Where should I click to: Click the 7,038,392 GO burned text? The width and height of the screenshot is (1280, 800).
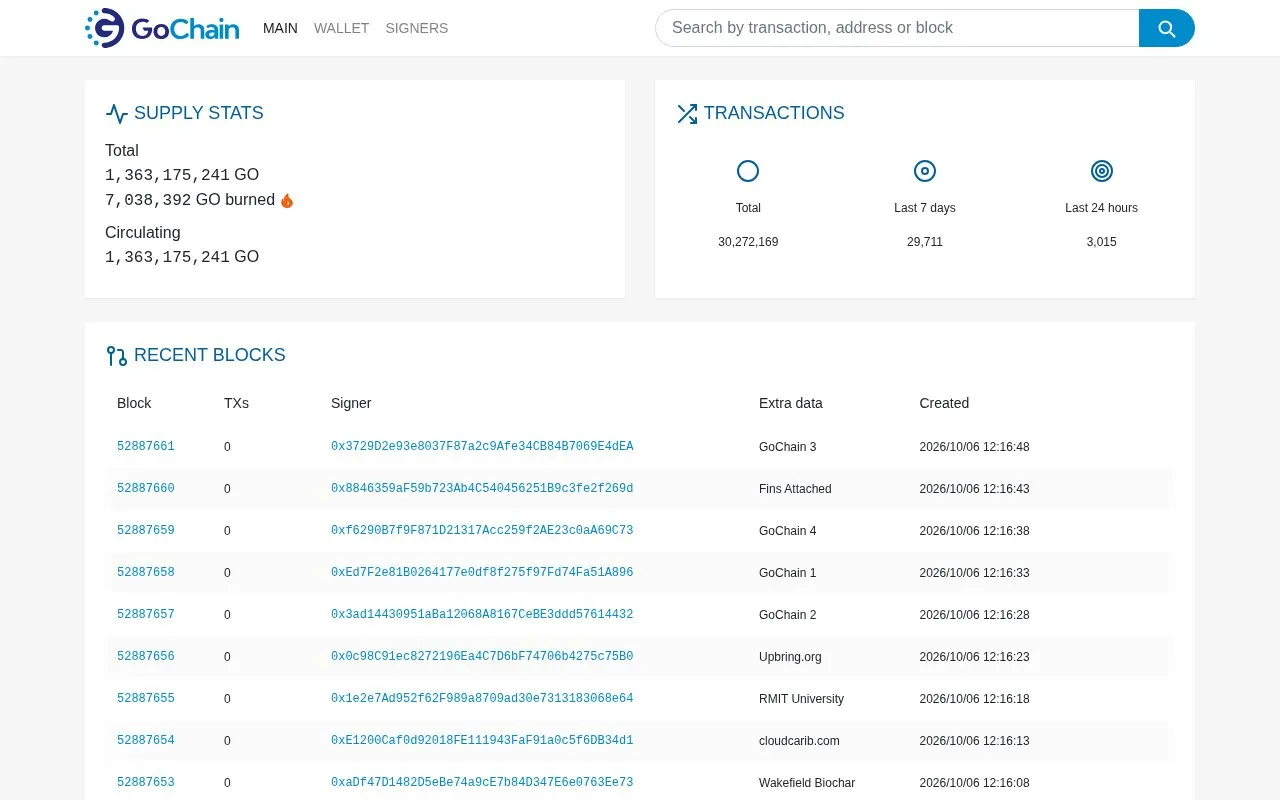point(190,200)
